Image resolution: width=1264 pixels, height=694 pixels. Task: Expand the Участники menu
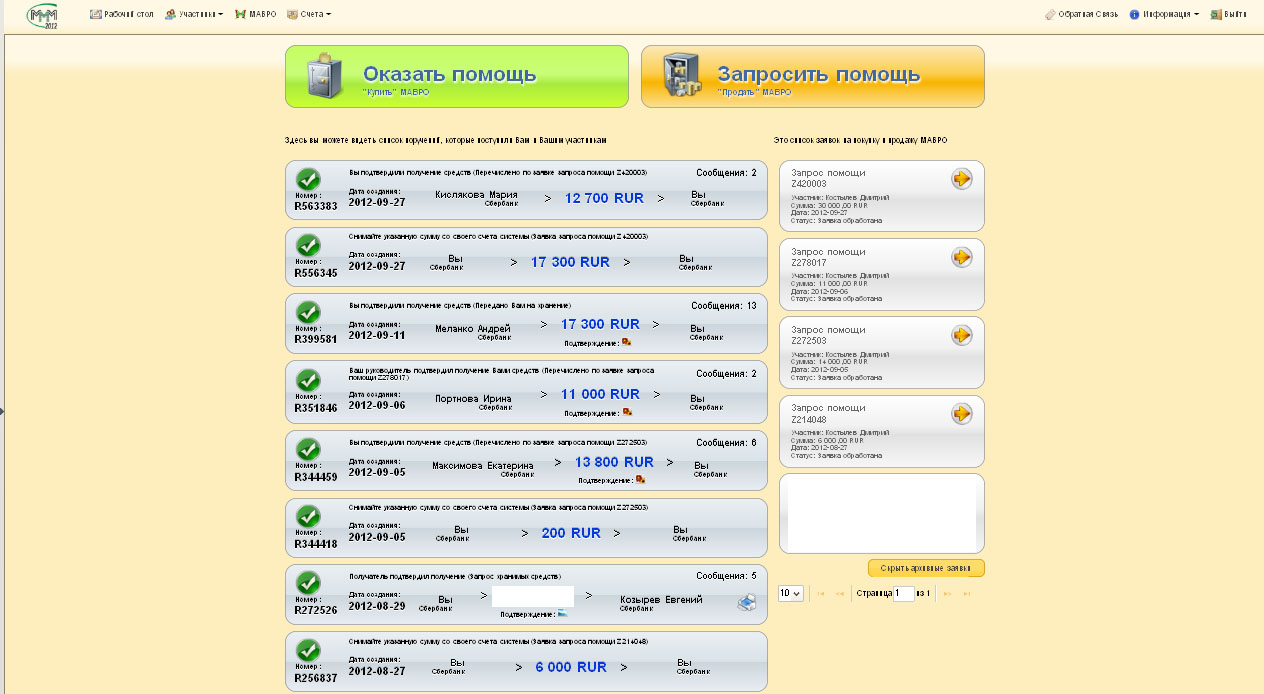(194, 15)
